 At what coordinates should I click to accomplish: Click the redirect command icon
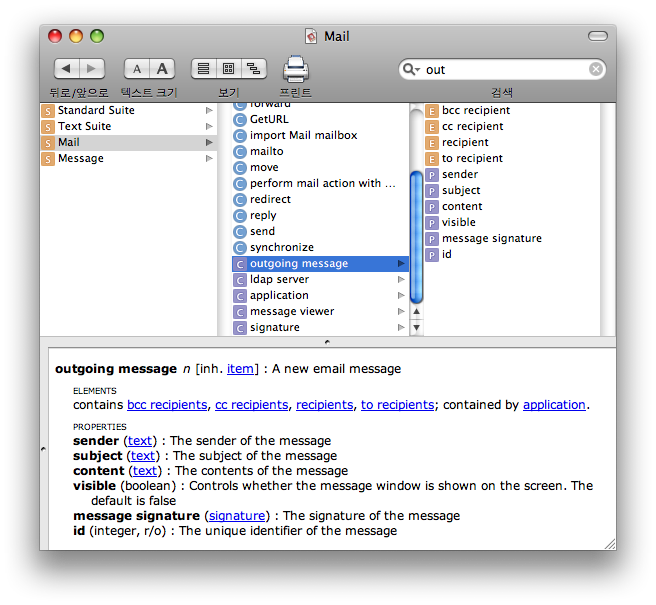(x=240, y=200)
